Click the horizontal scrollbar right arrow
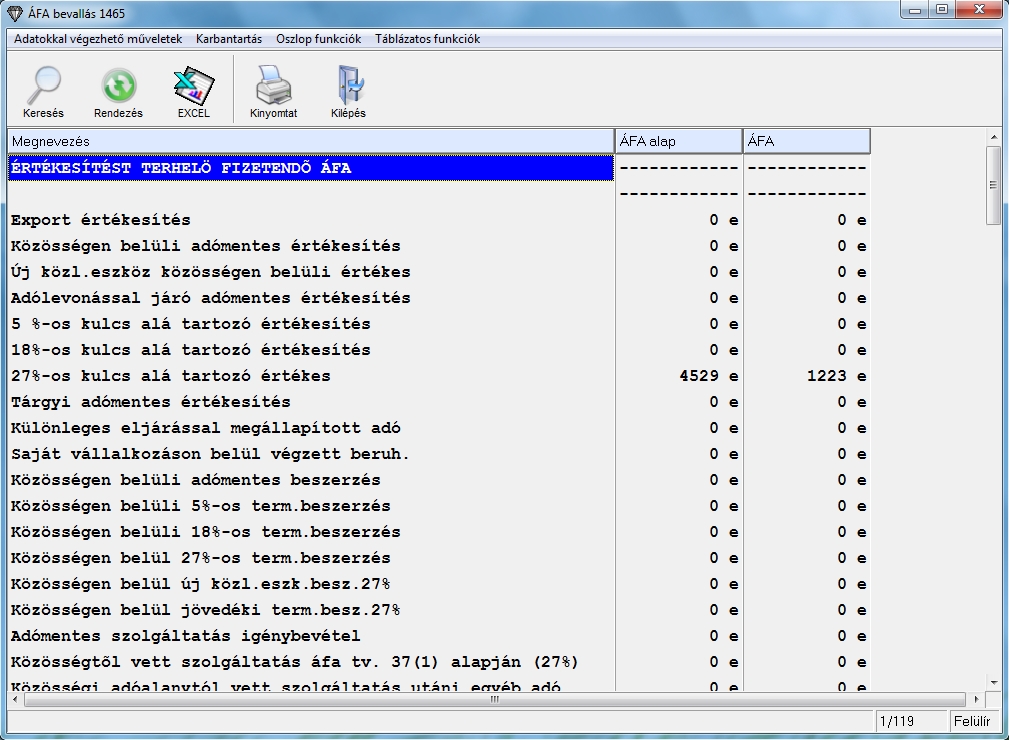Image resolution: width=1009 pixels, height=740 pixels. click(975, 700)
